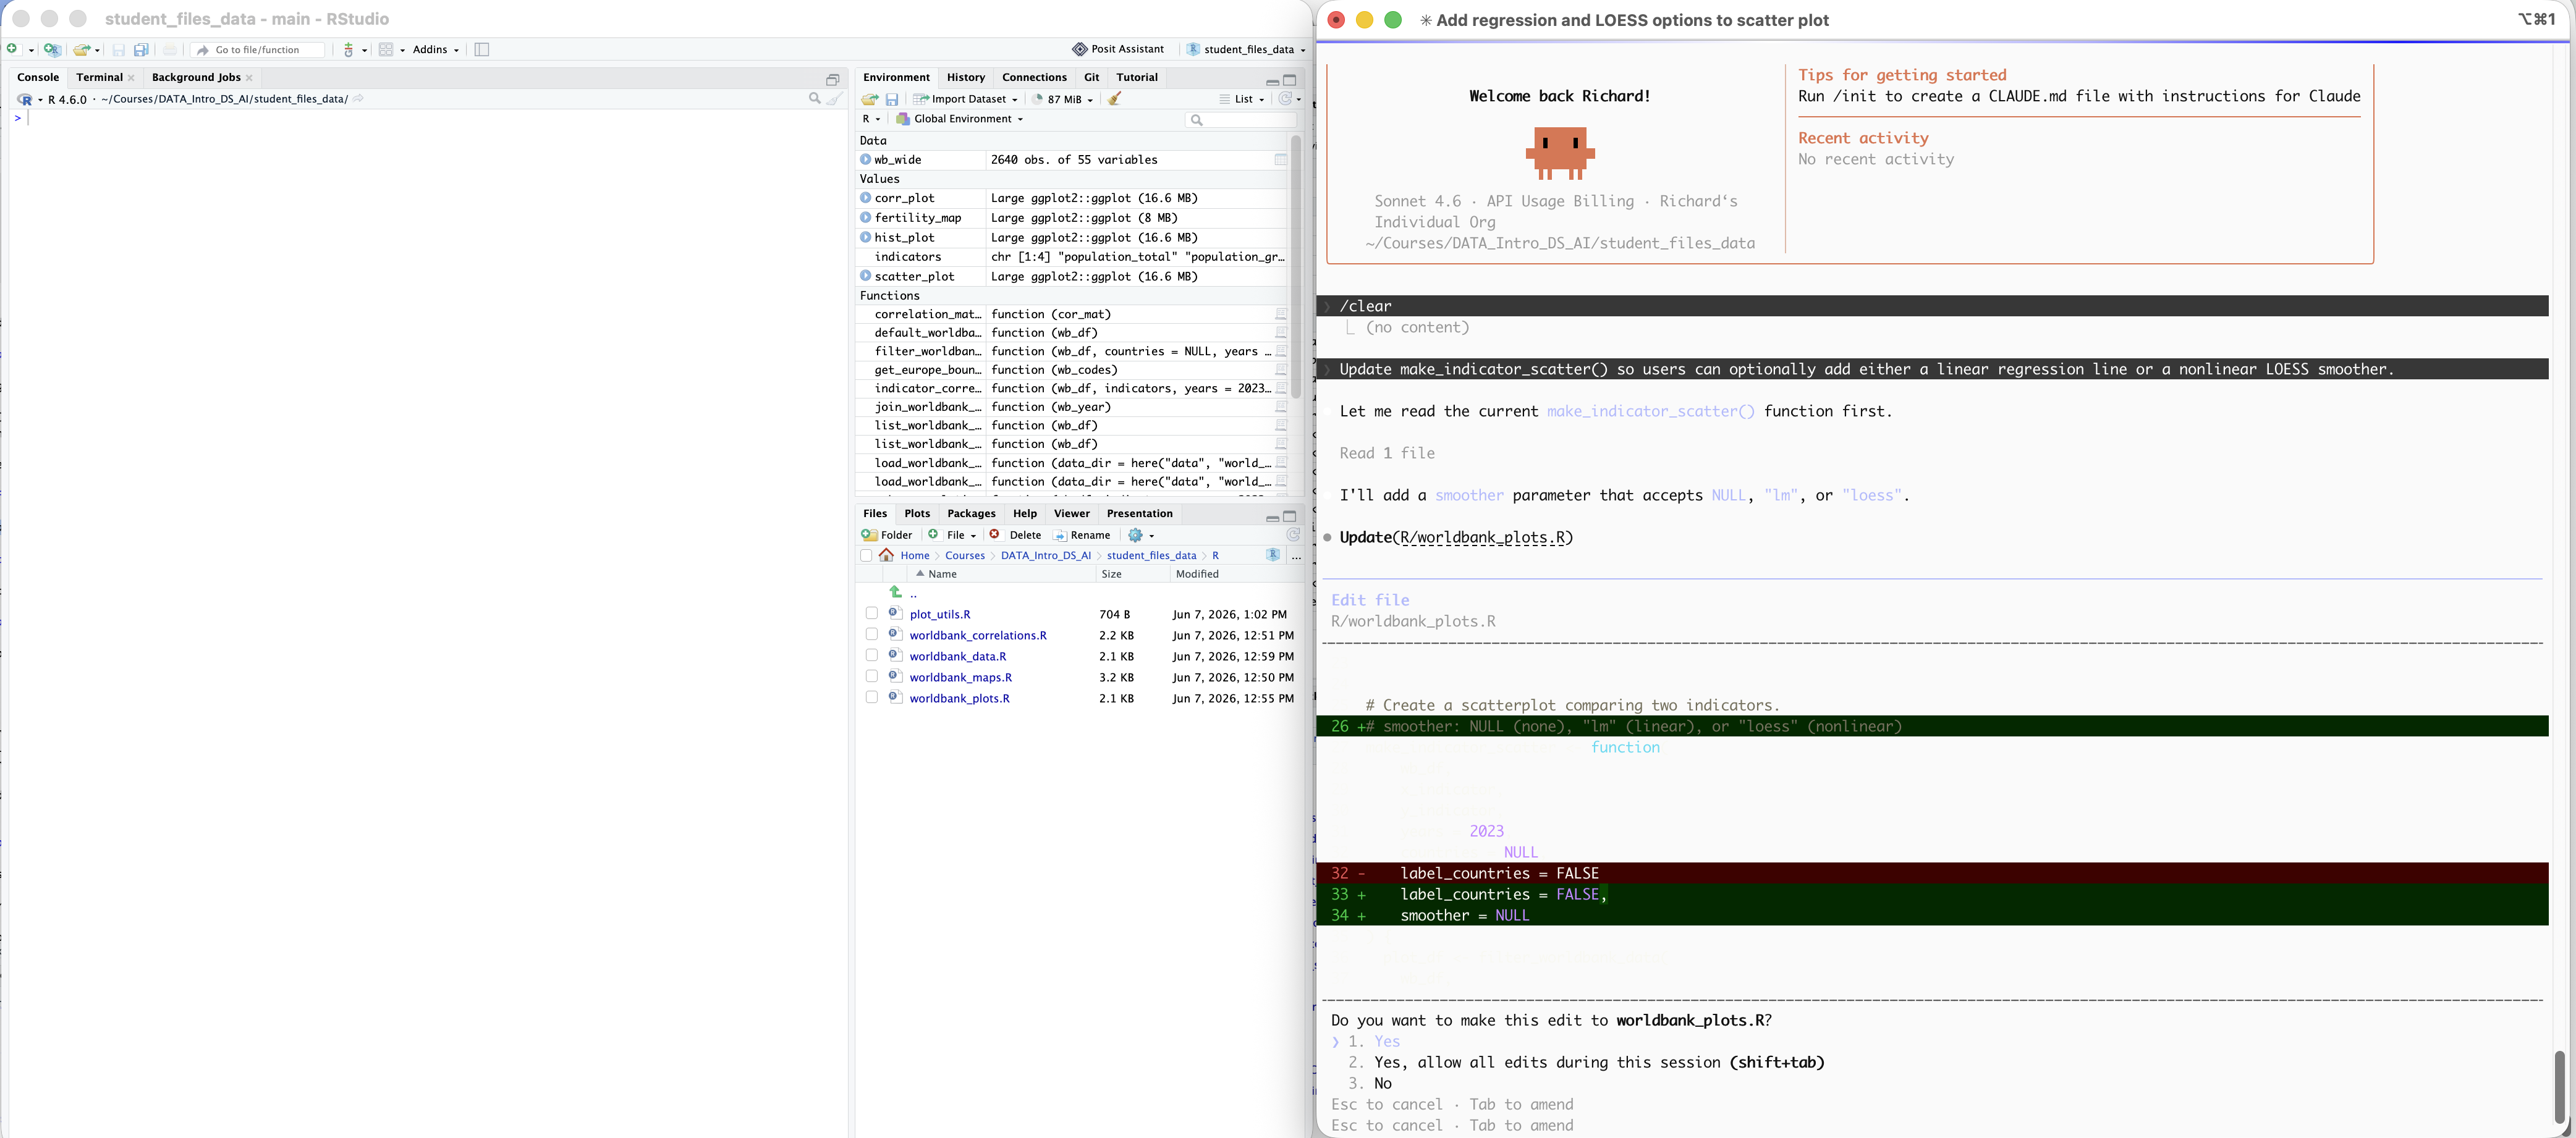2576x1138 pixels.
Task: Click the console search magnifier icon
Action: (814, 98)
